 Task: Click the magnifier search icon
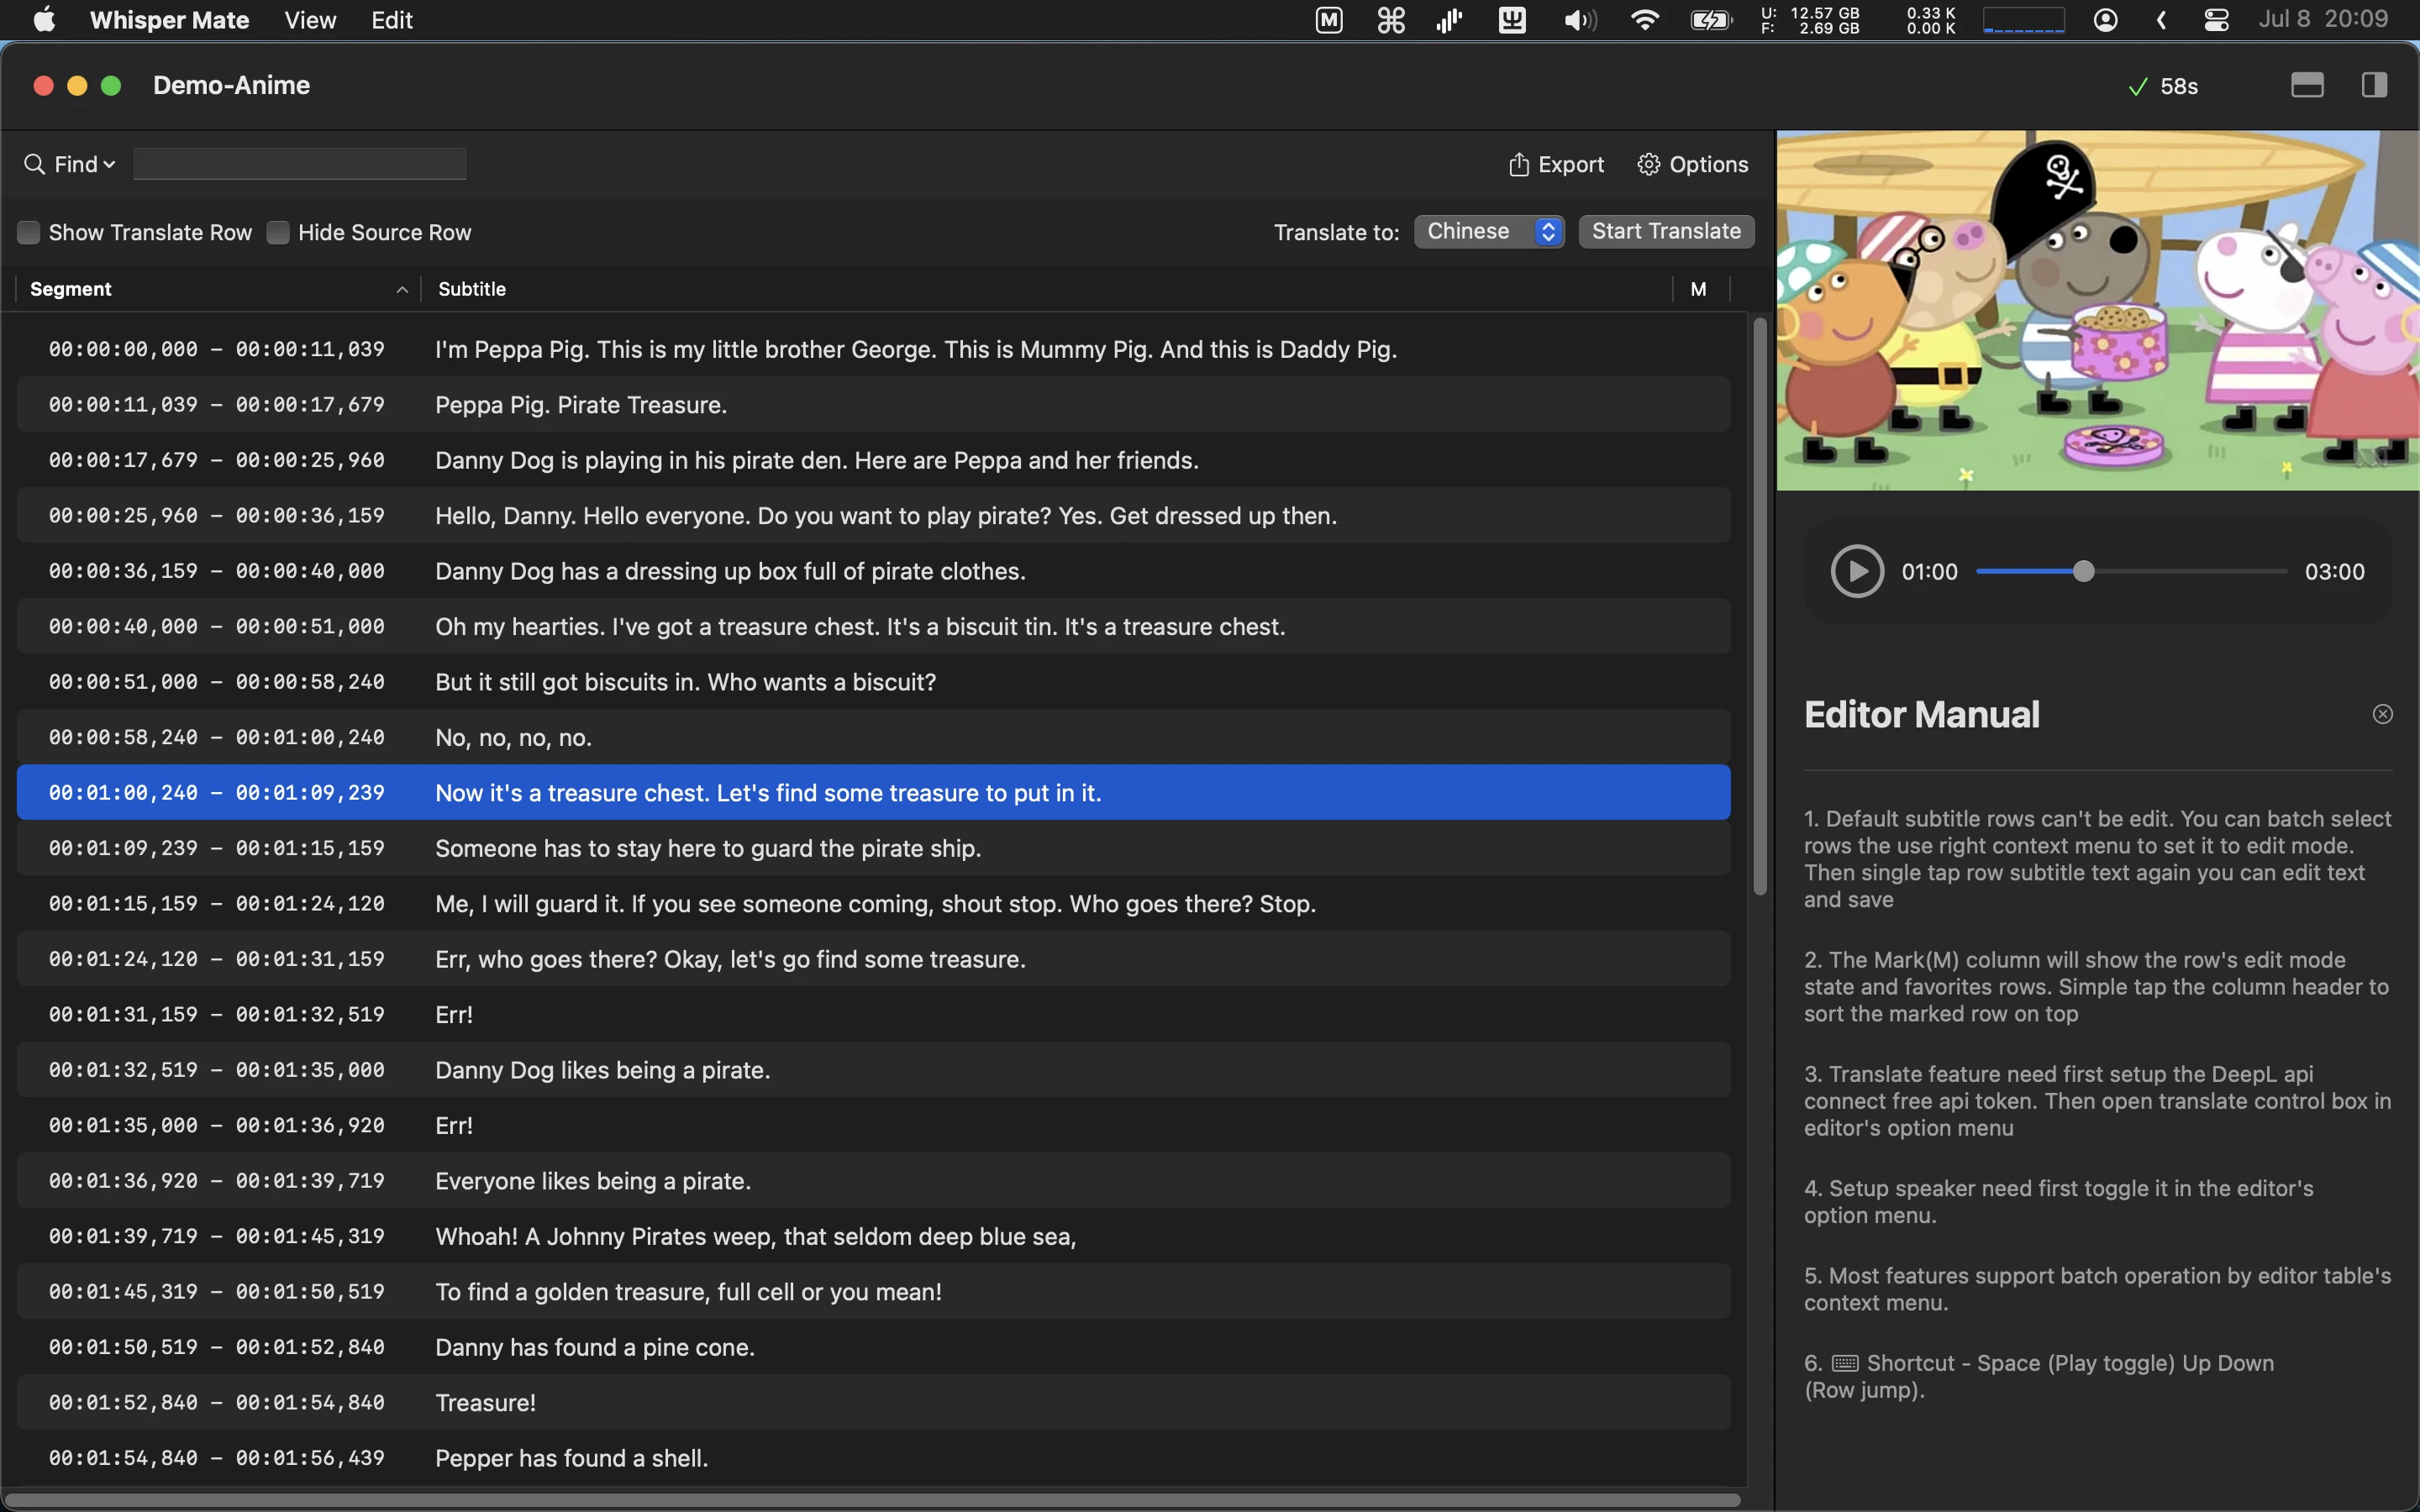click(35, 164)
